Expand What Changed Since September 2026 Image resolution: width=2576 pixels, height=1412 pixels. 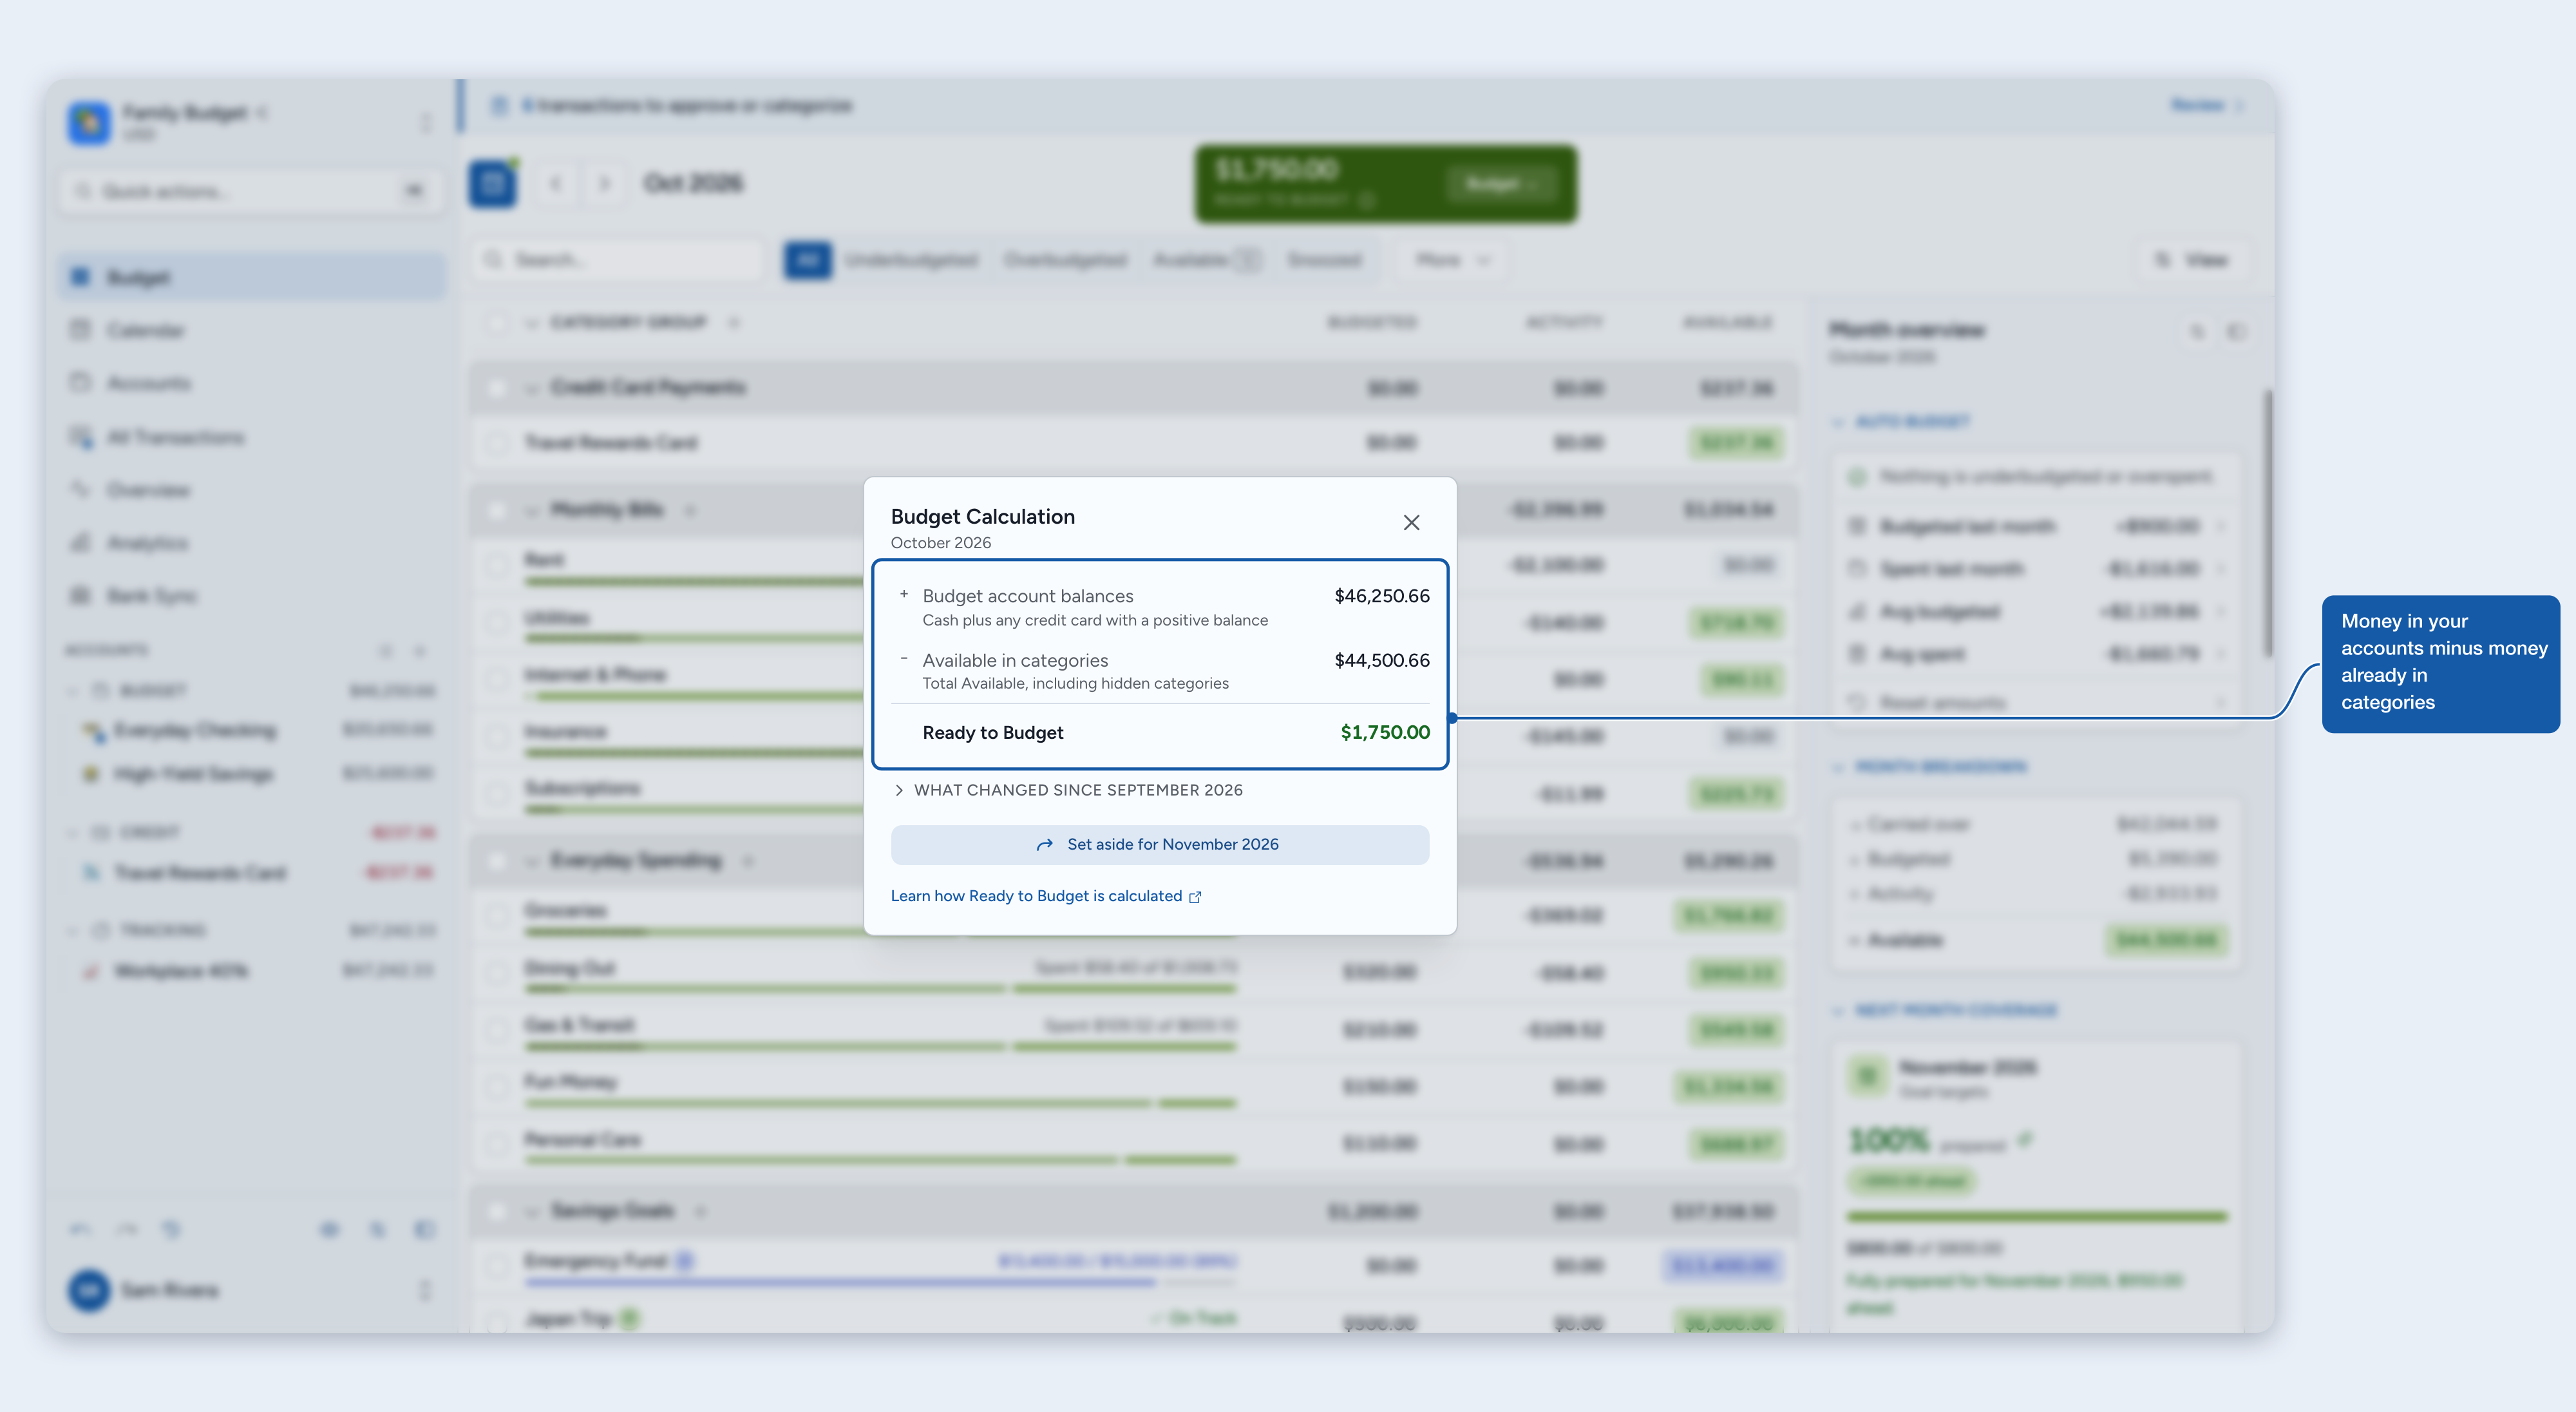pyautogui.click(x=1068, y=790)
